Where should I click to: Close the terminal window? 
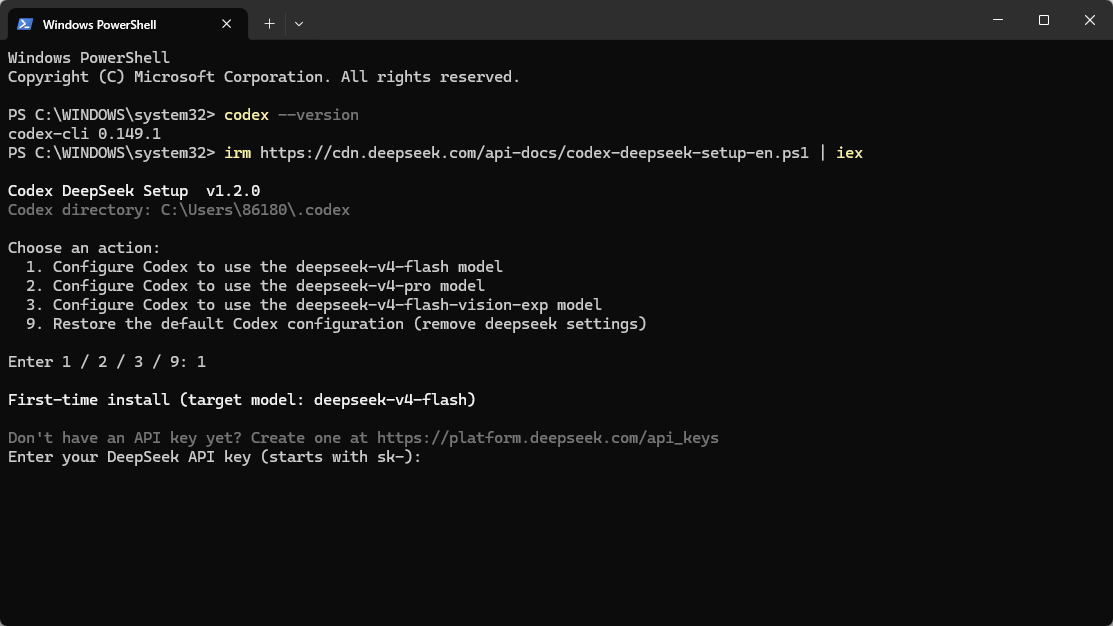coord(1090,20)
